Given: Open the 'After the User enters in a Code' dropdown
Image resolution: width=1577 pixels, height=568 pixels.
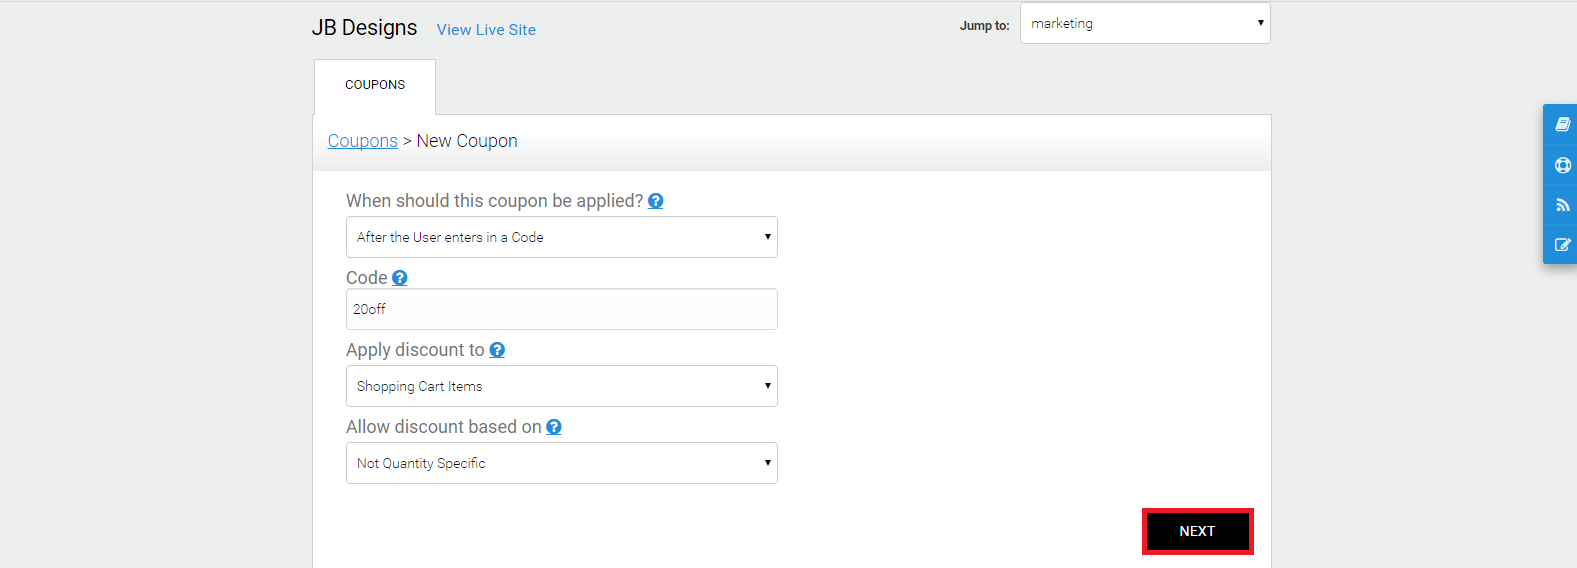Looking at the screenshot, I should [561, 237].
